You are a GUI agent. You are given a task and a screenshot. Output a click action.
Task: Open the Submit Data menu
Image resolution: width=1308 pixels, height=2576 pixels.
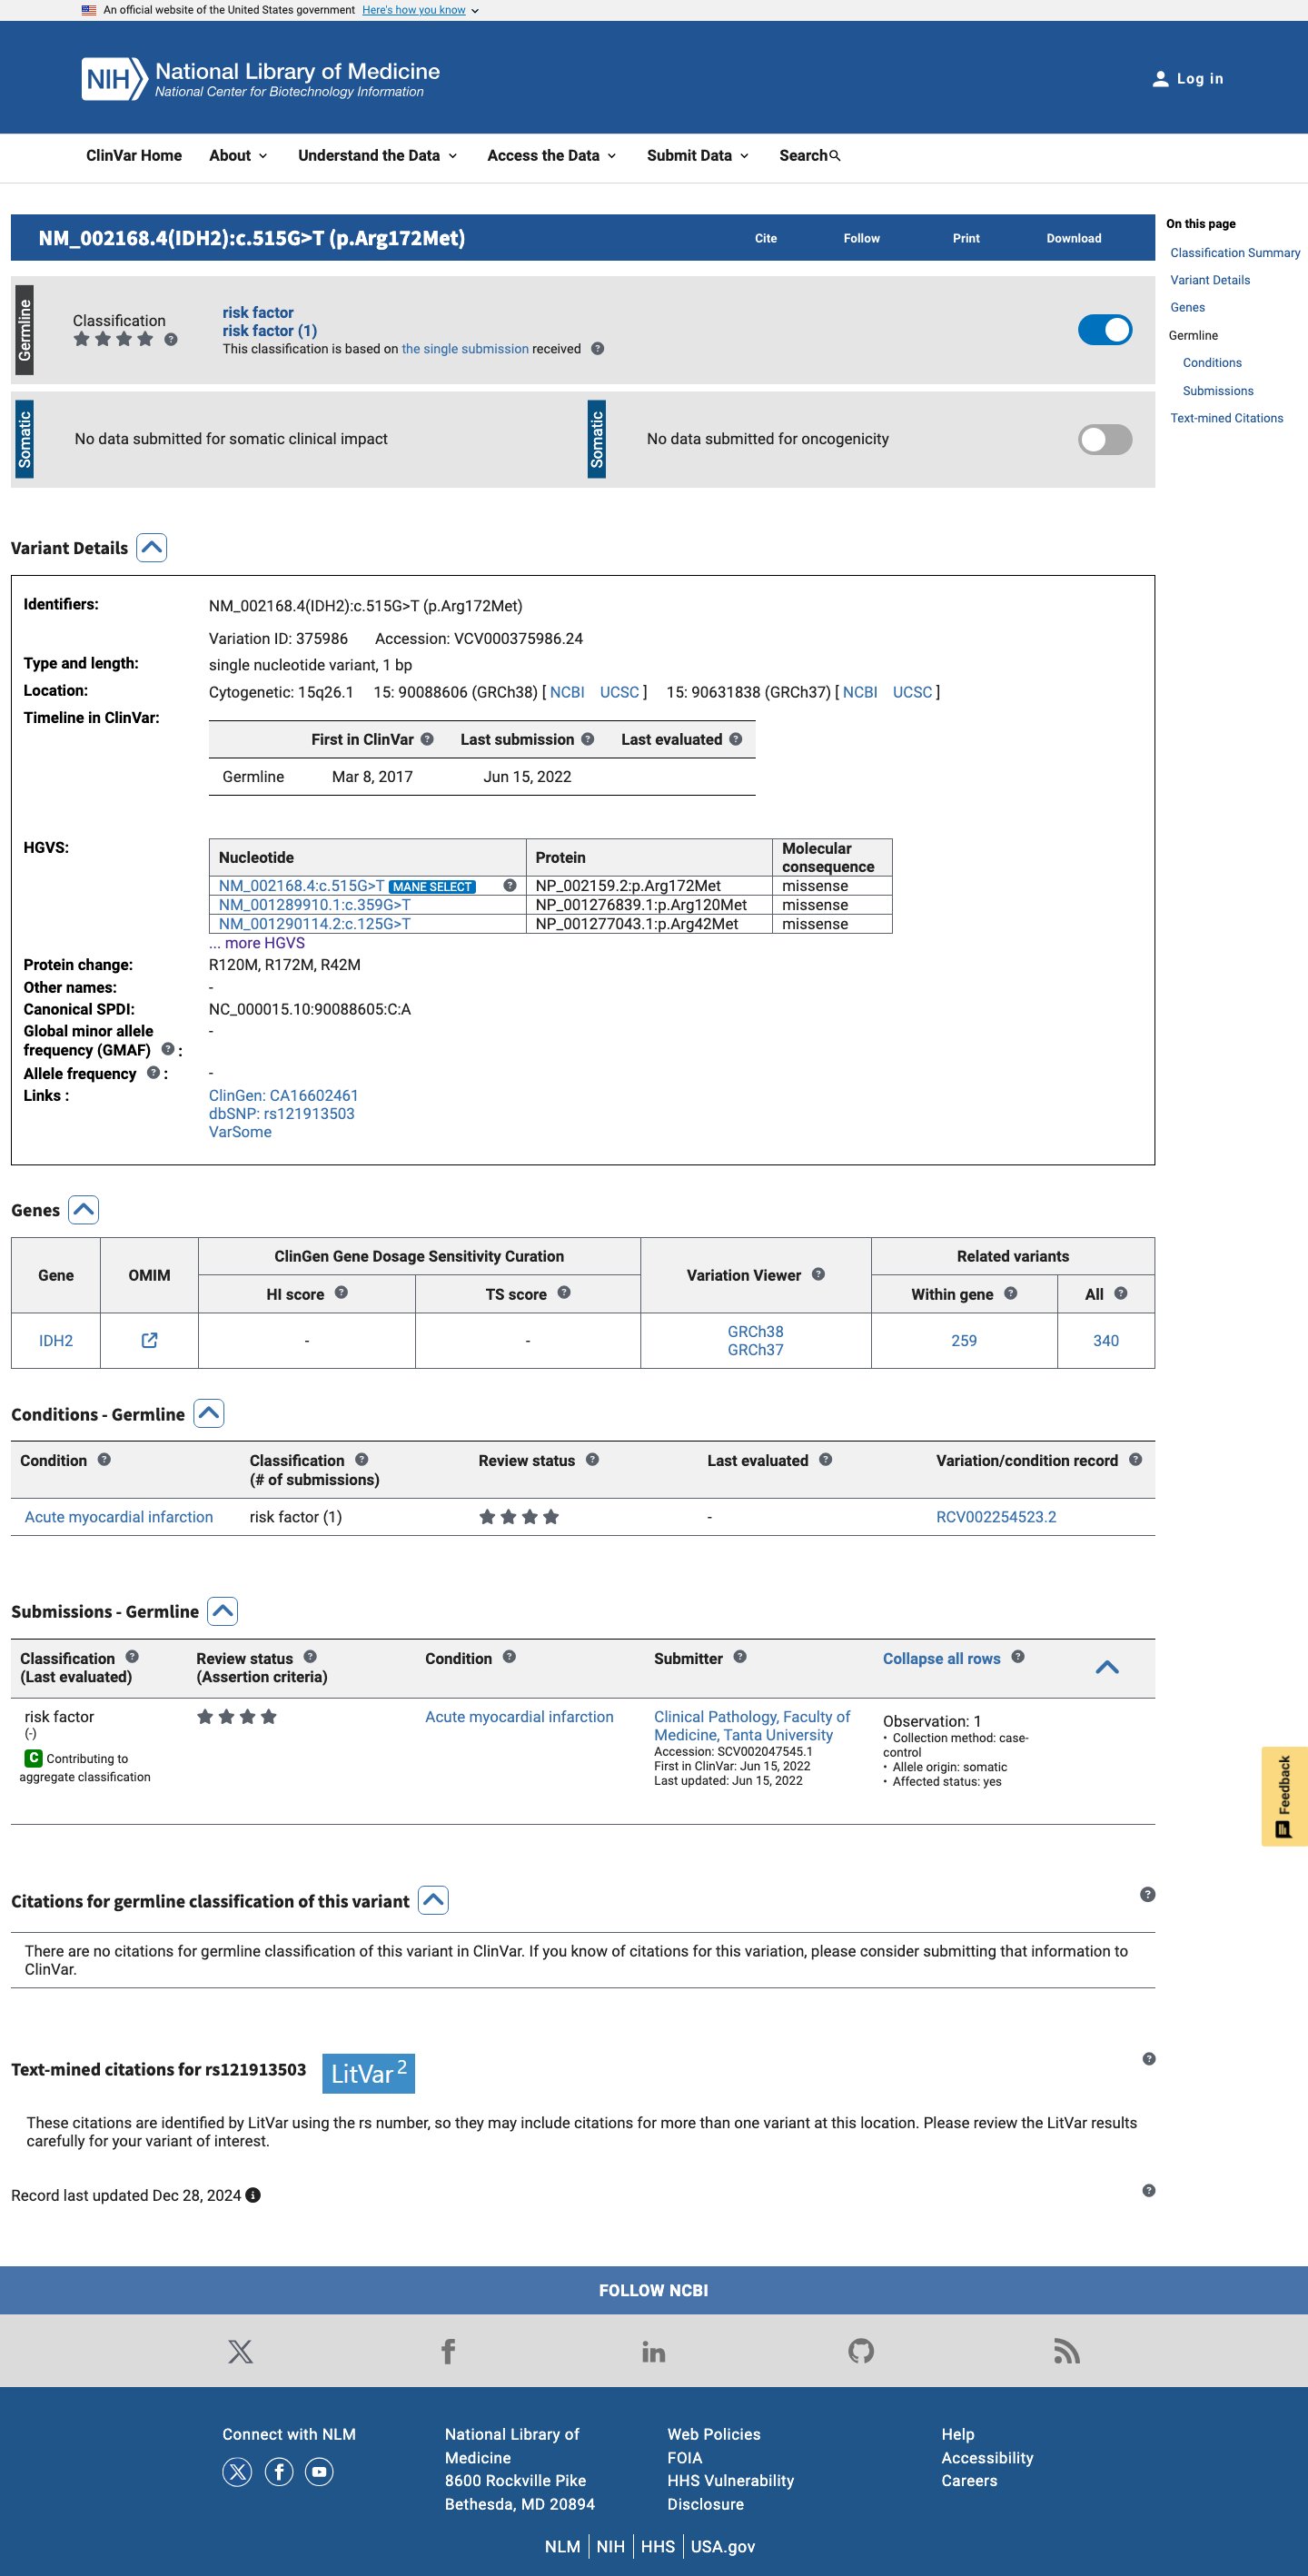pyautogui.click(x=697, y=156)
